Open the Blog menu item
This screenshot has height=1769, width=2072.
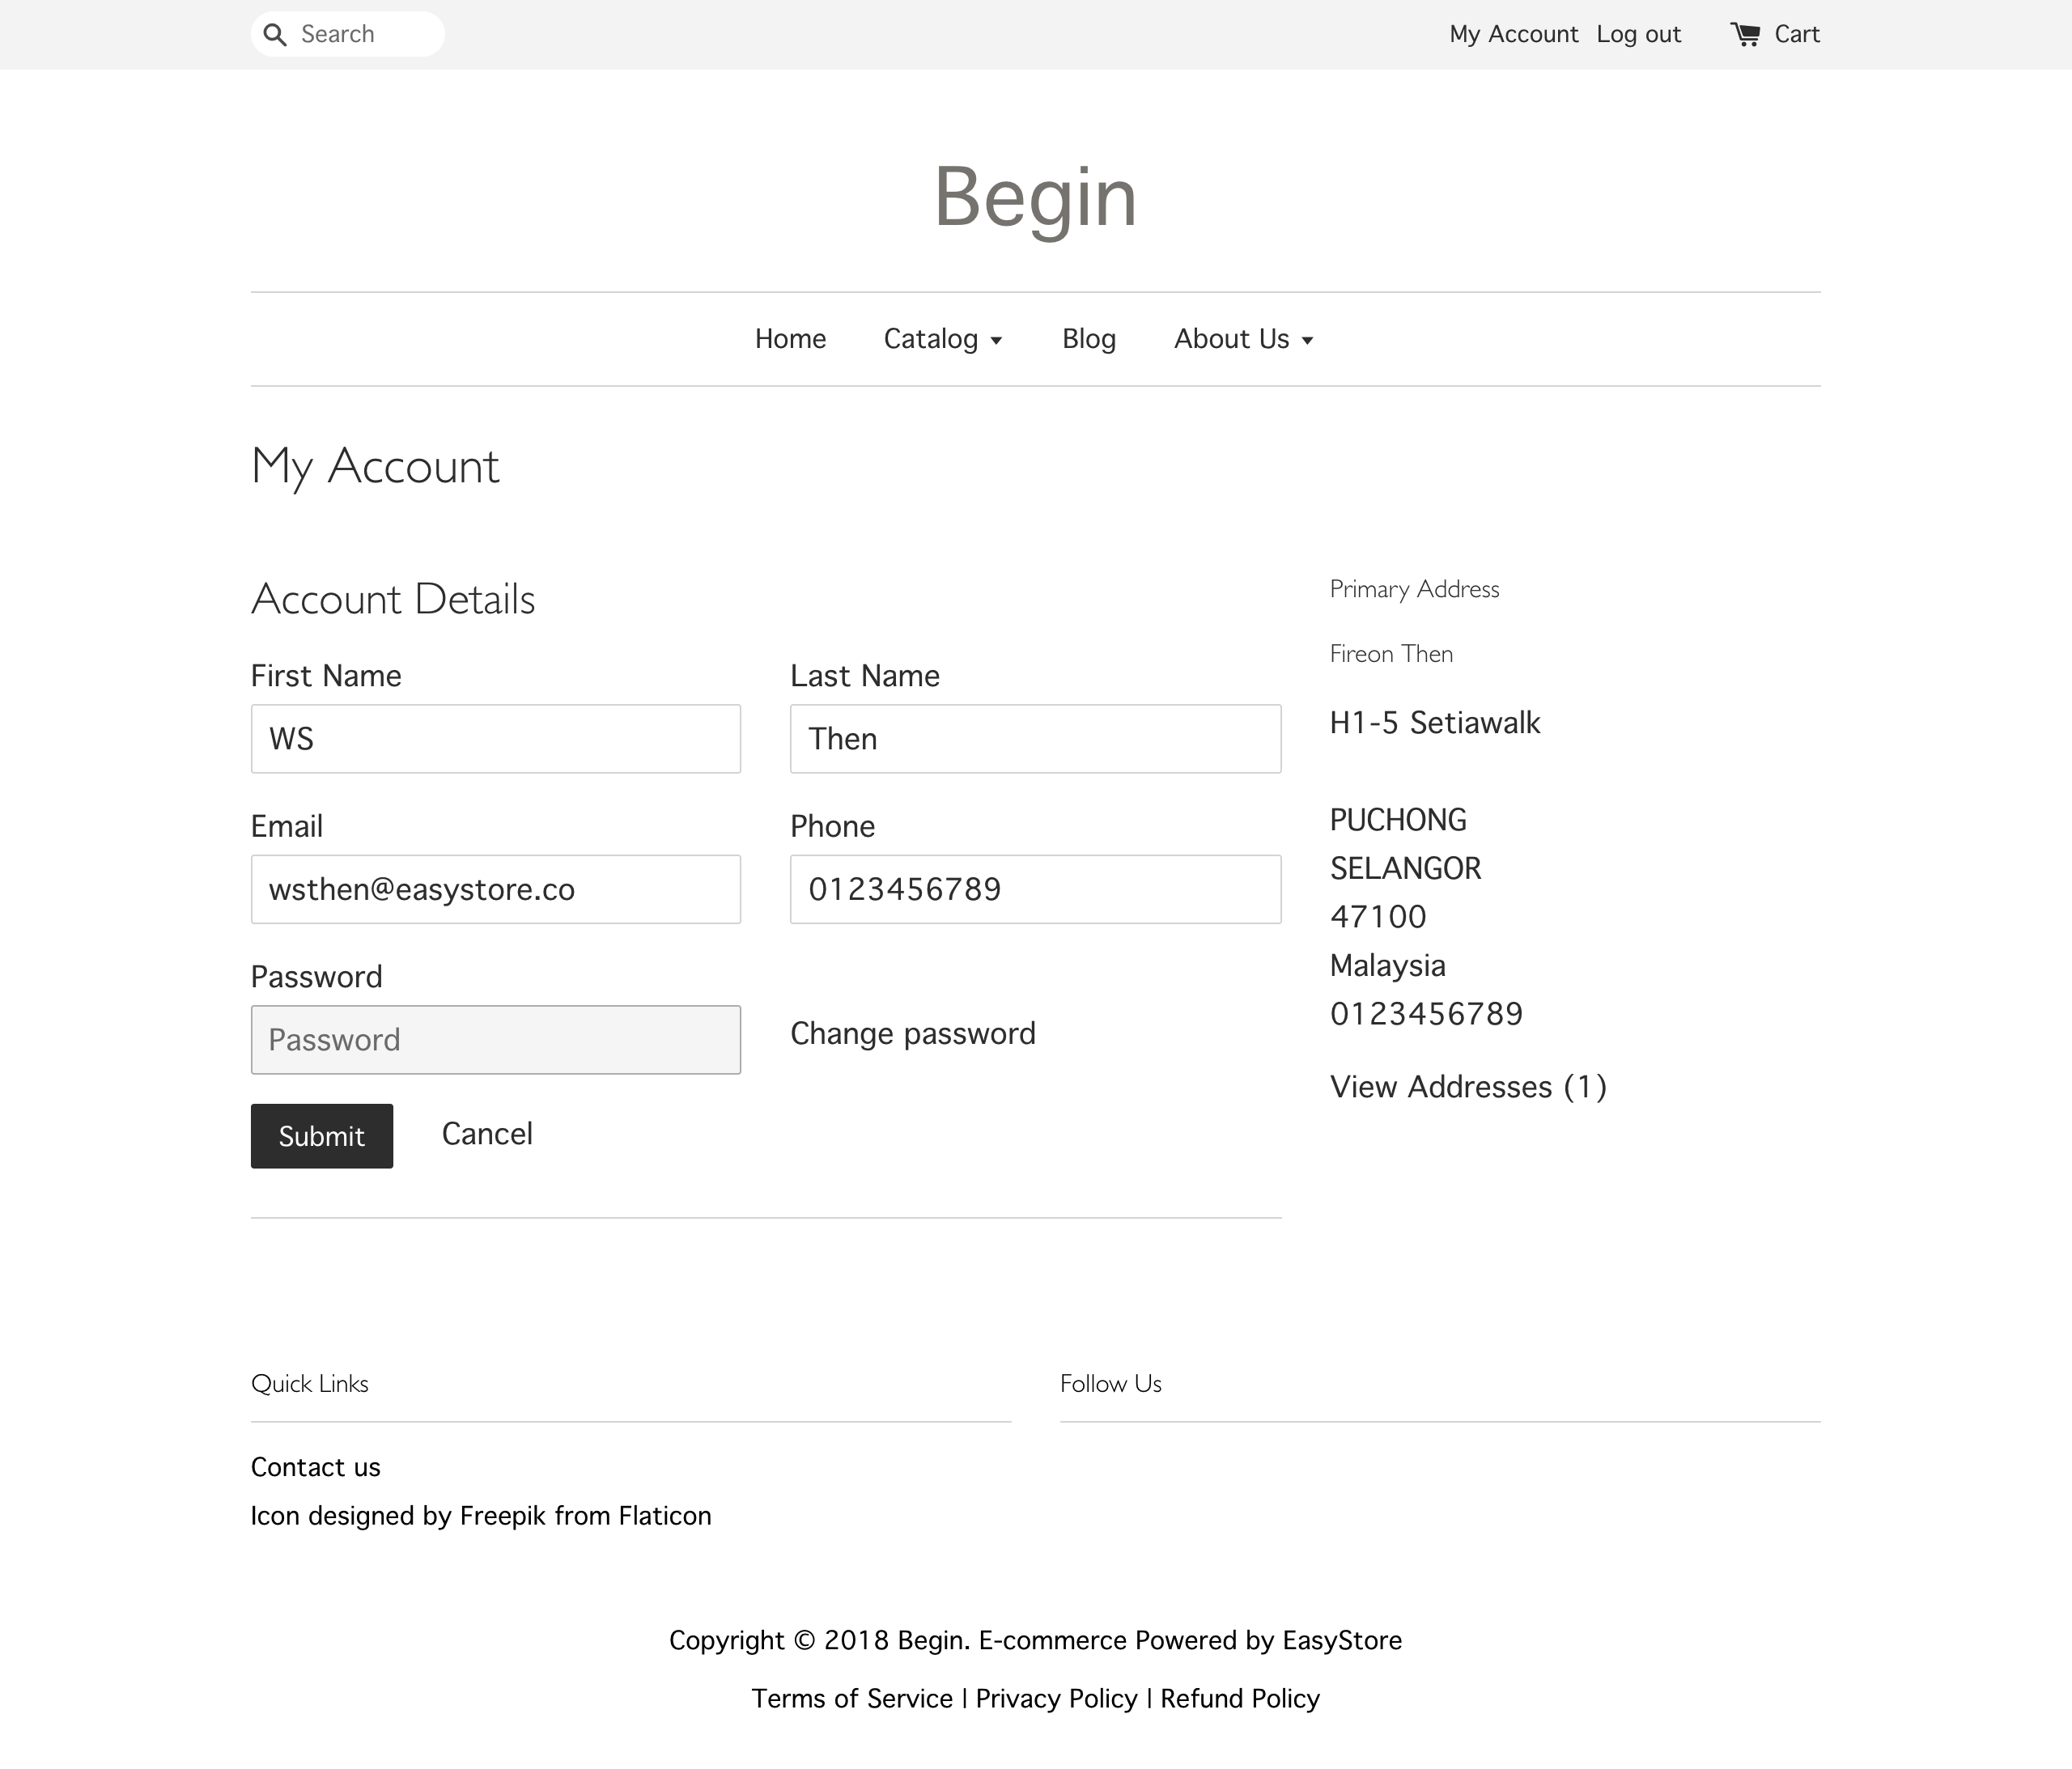(1089, 339)
